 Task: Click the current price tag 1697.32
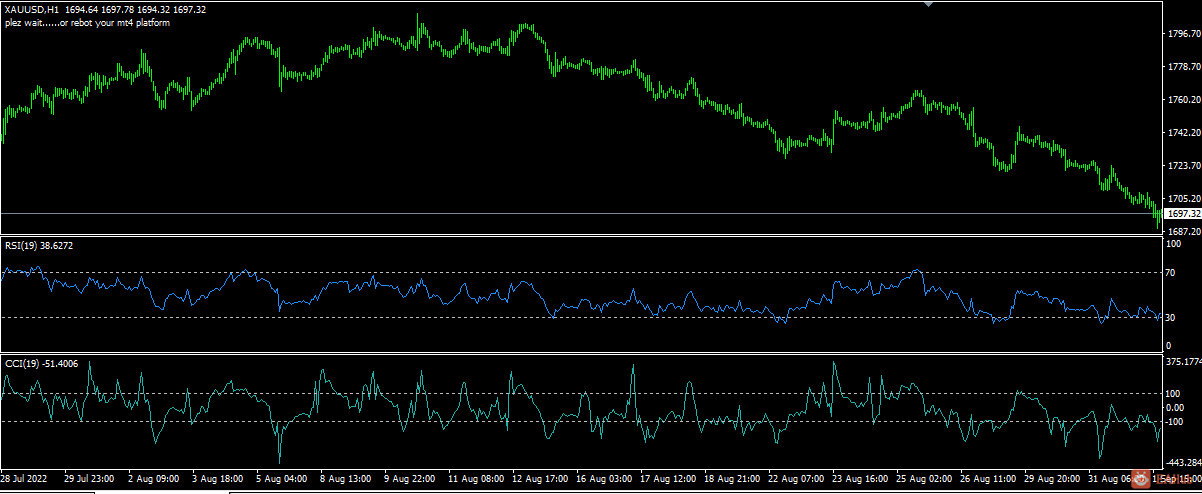pyautogui.click(x=1183, y=214)
